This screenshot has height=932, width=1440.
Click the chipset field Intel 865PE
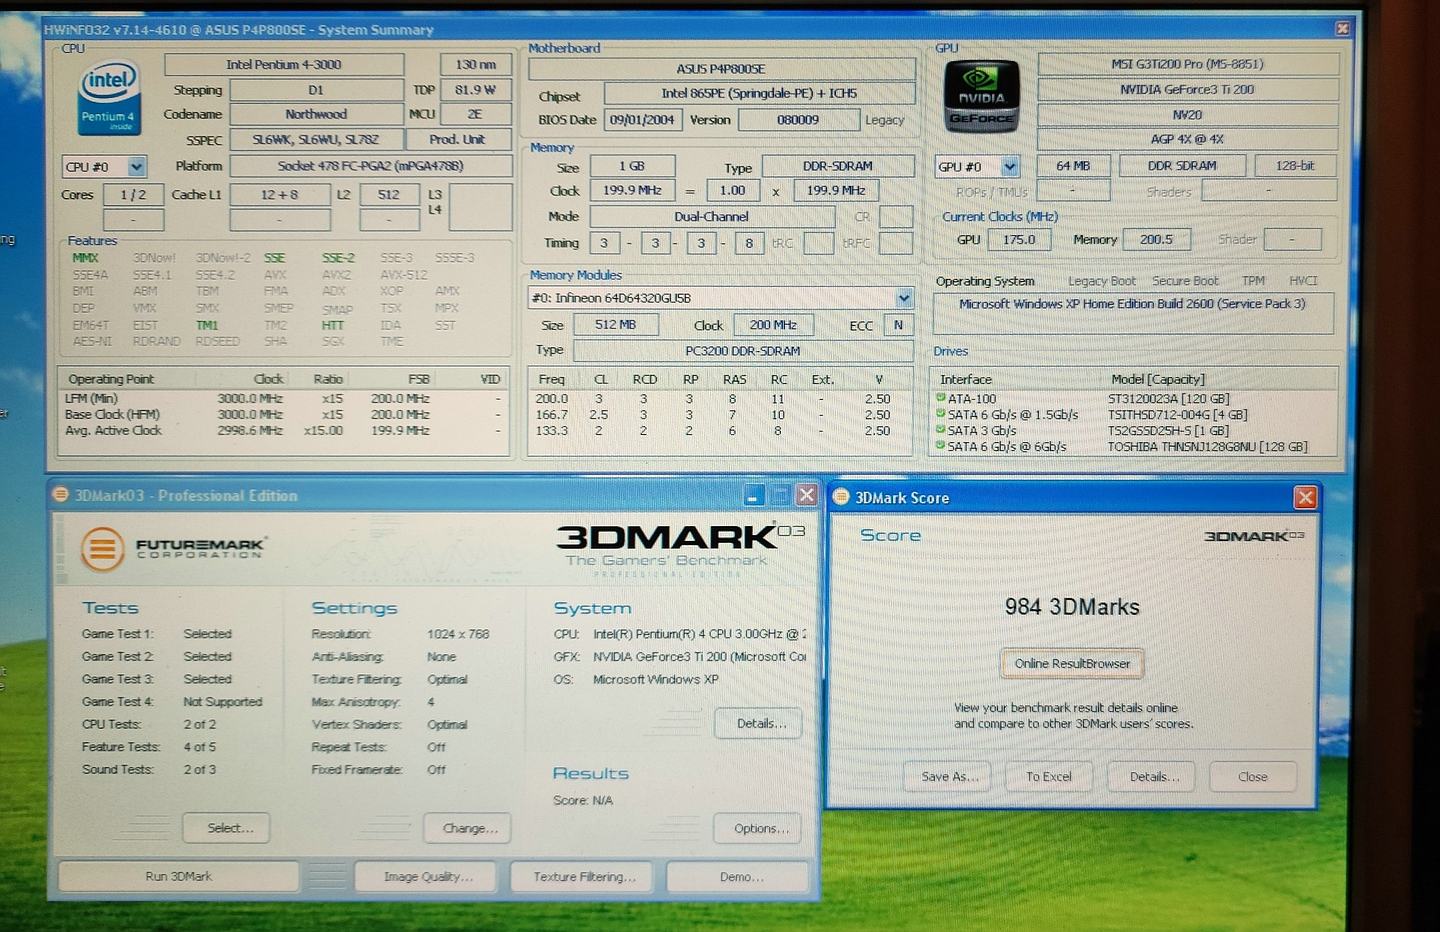[759, 93]
